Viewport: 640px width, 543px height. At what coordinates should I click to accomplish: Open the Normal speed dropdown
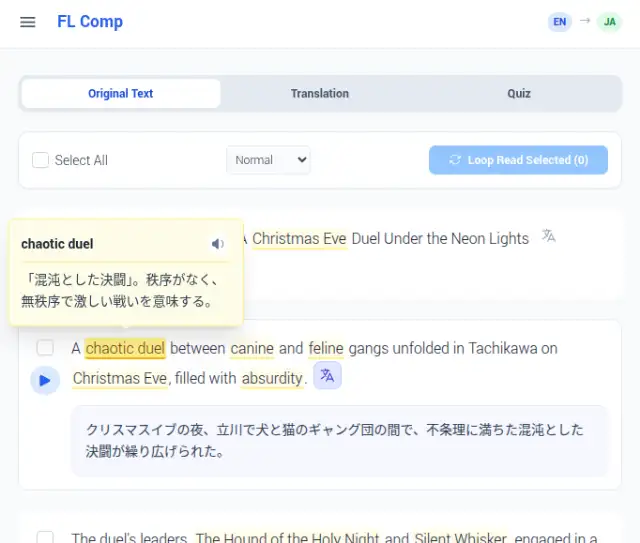[269, 160]
